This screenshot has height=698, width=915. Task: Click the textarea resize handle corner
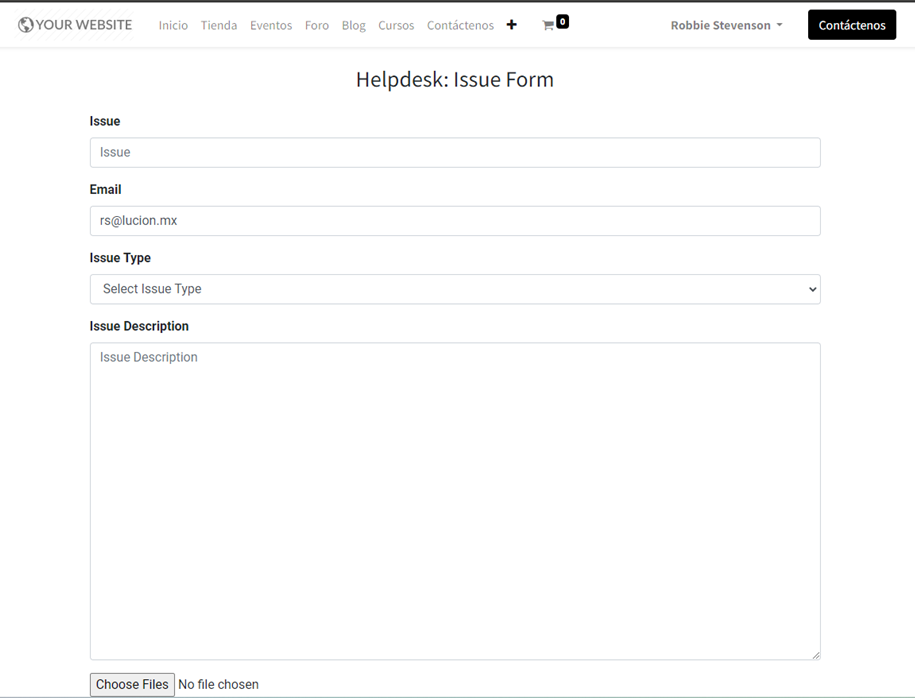(815, 654)
